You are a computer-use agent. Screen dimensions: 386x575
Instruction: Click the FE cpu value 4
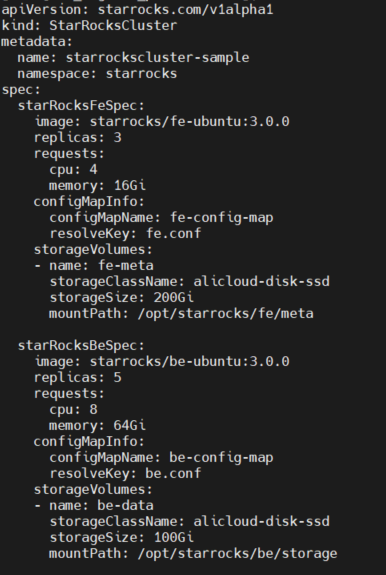click(x=93, y=169)
